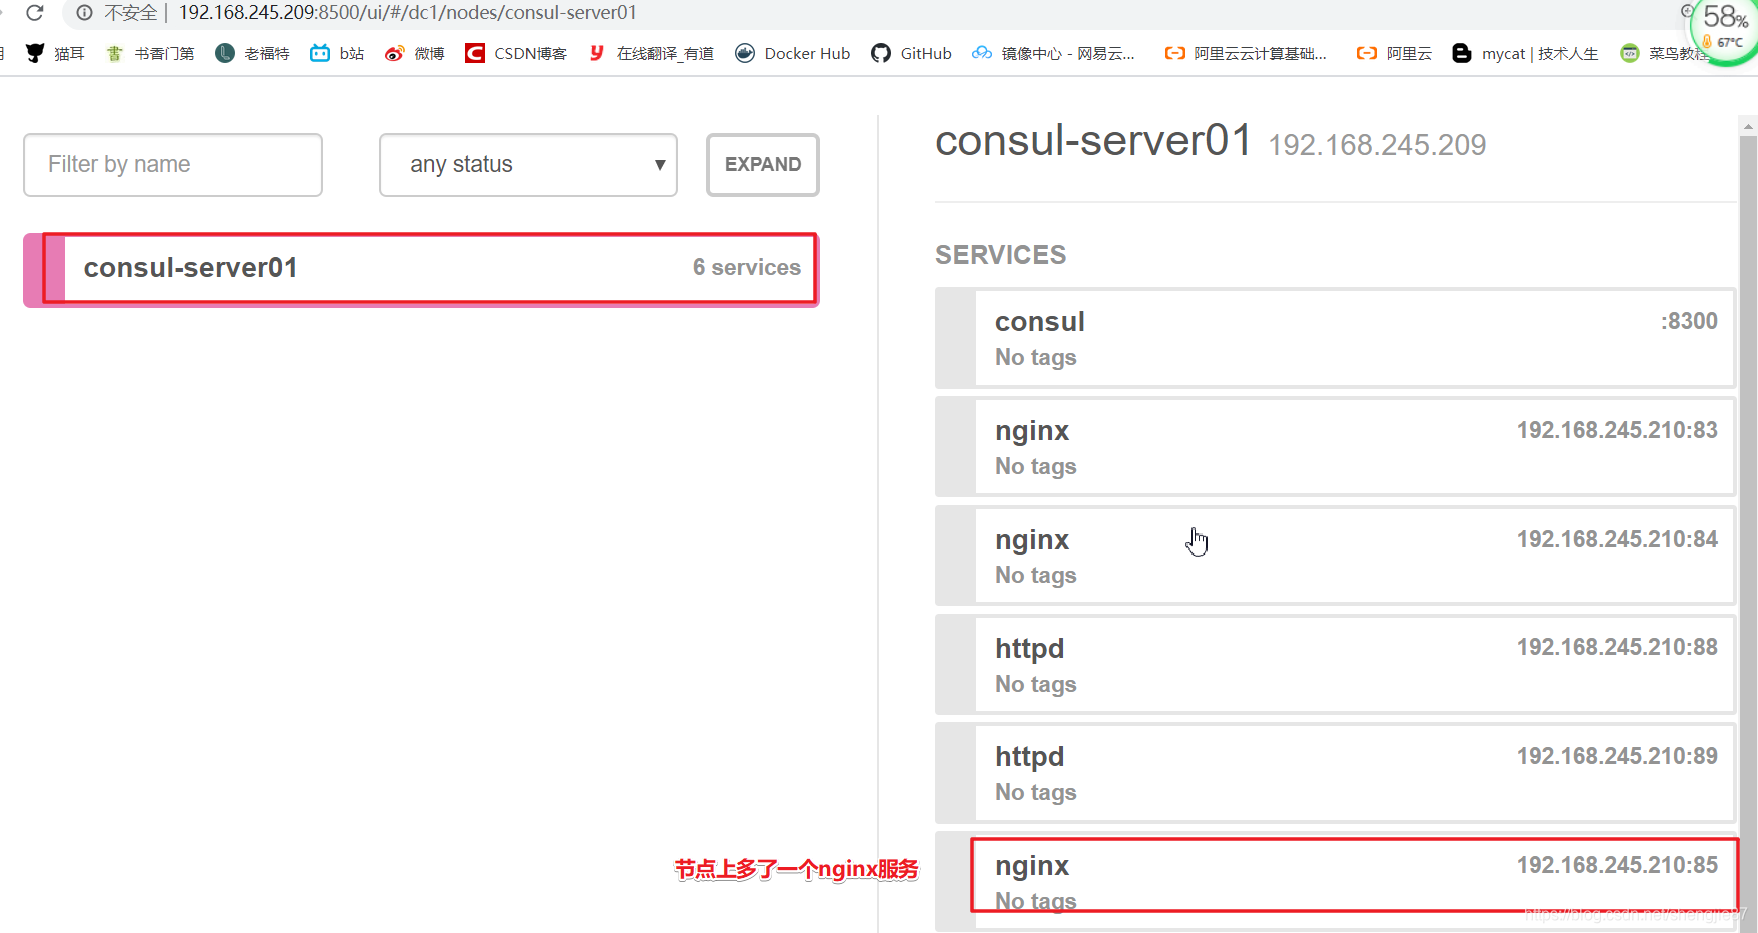Click the 192.168.245.209 node address text
The image size is (1758, 933).
(x=1377, y=145)
